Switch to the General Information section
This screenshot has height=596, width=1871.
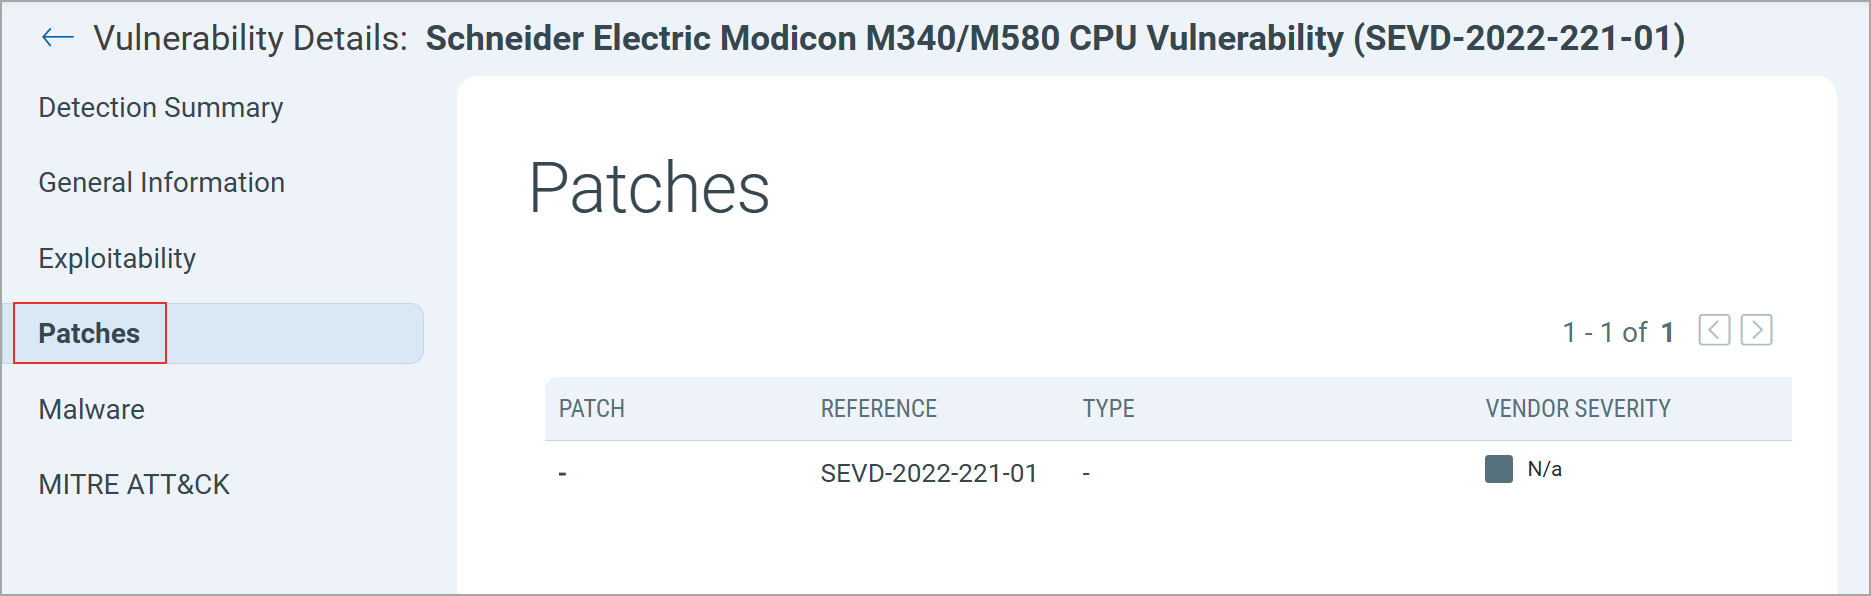[161, 183]
